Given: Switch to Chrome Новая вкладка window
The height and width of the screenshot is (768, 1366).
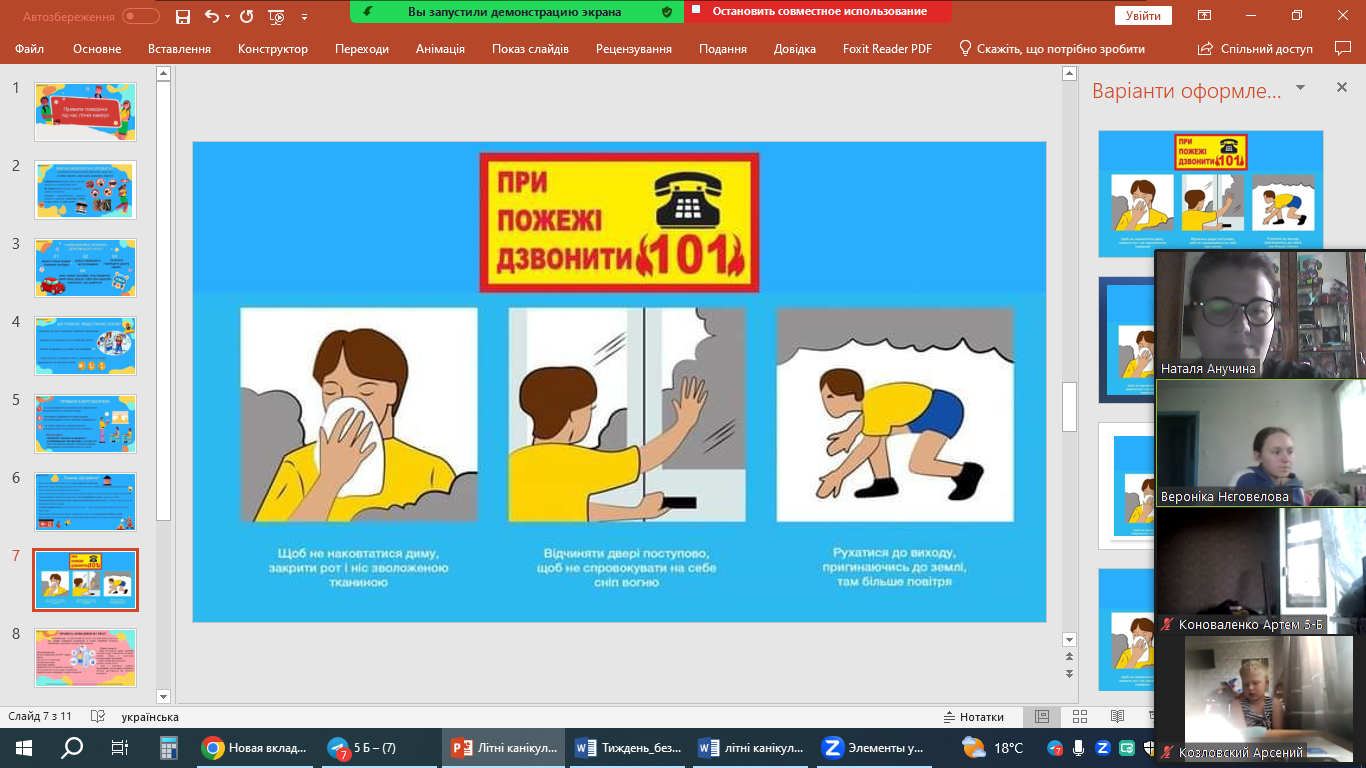Looking at the screenshot, I should (x=254, y=748).
